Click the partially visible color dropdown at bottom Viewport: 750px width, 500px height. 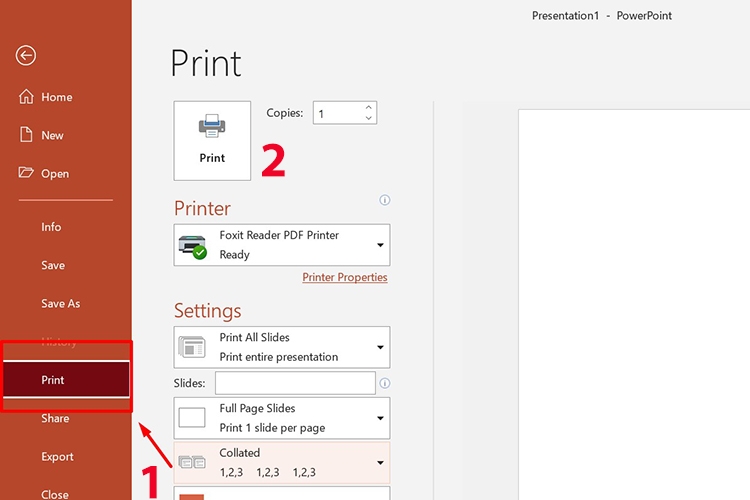(x=282, y=493)
